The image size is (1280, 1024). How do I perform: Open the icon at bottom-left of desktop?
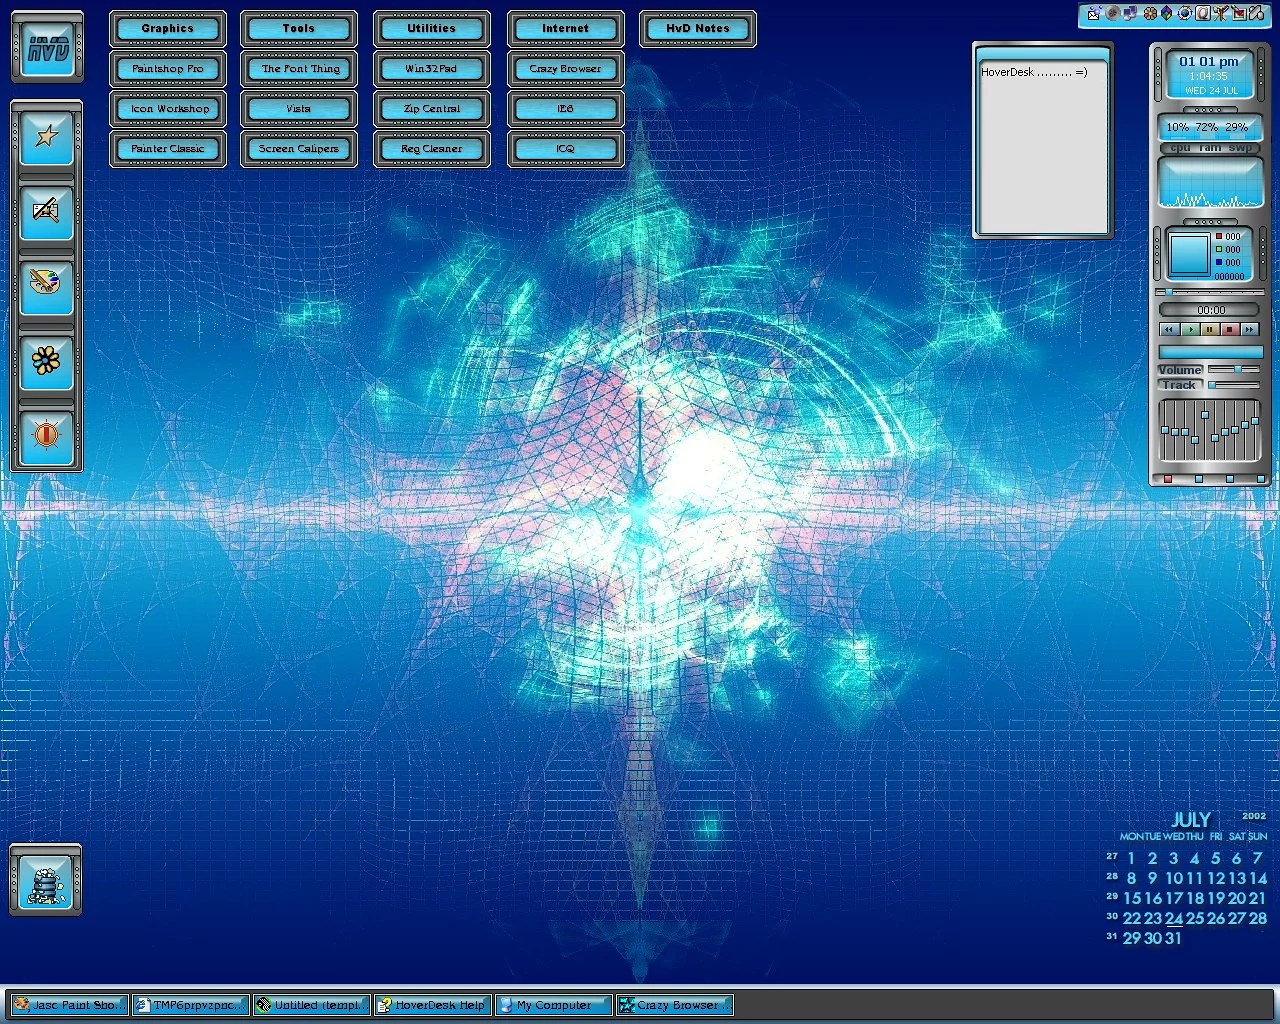[46, 880]
